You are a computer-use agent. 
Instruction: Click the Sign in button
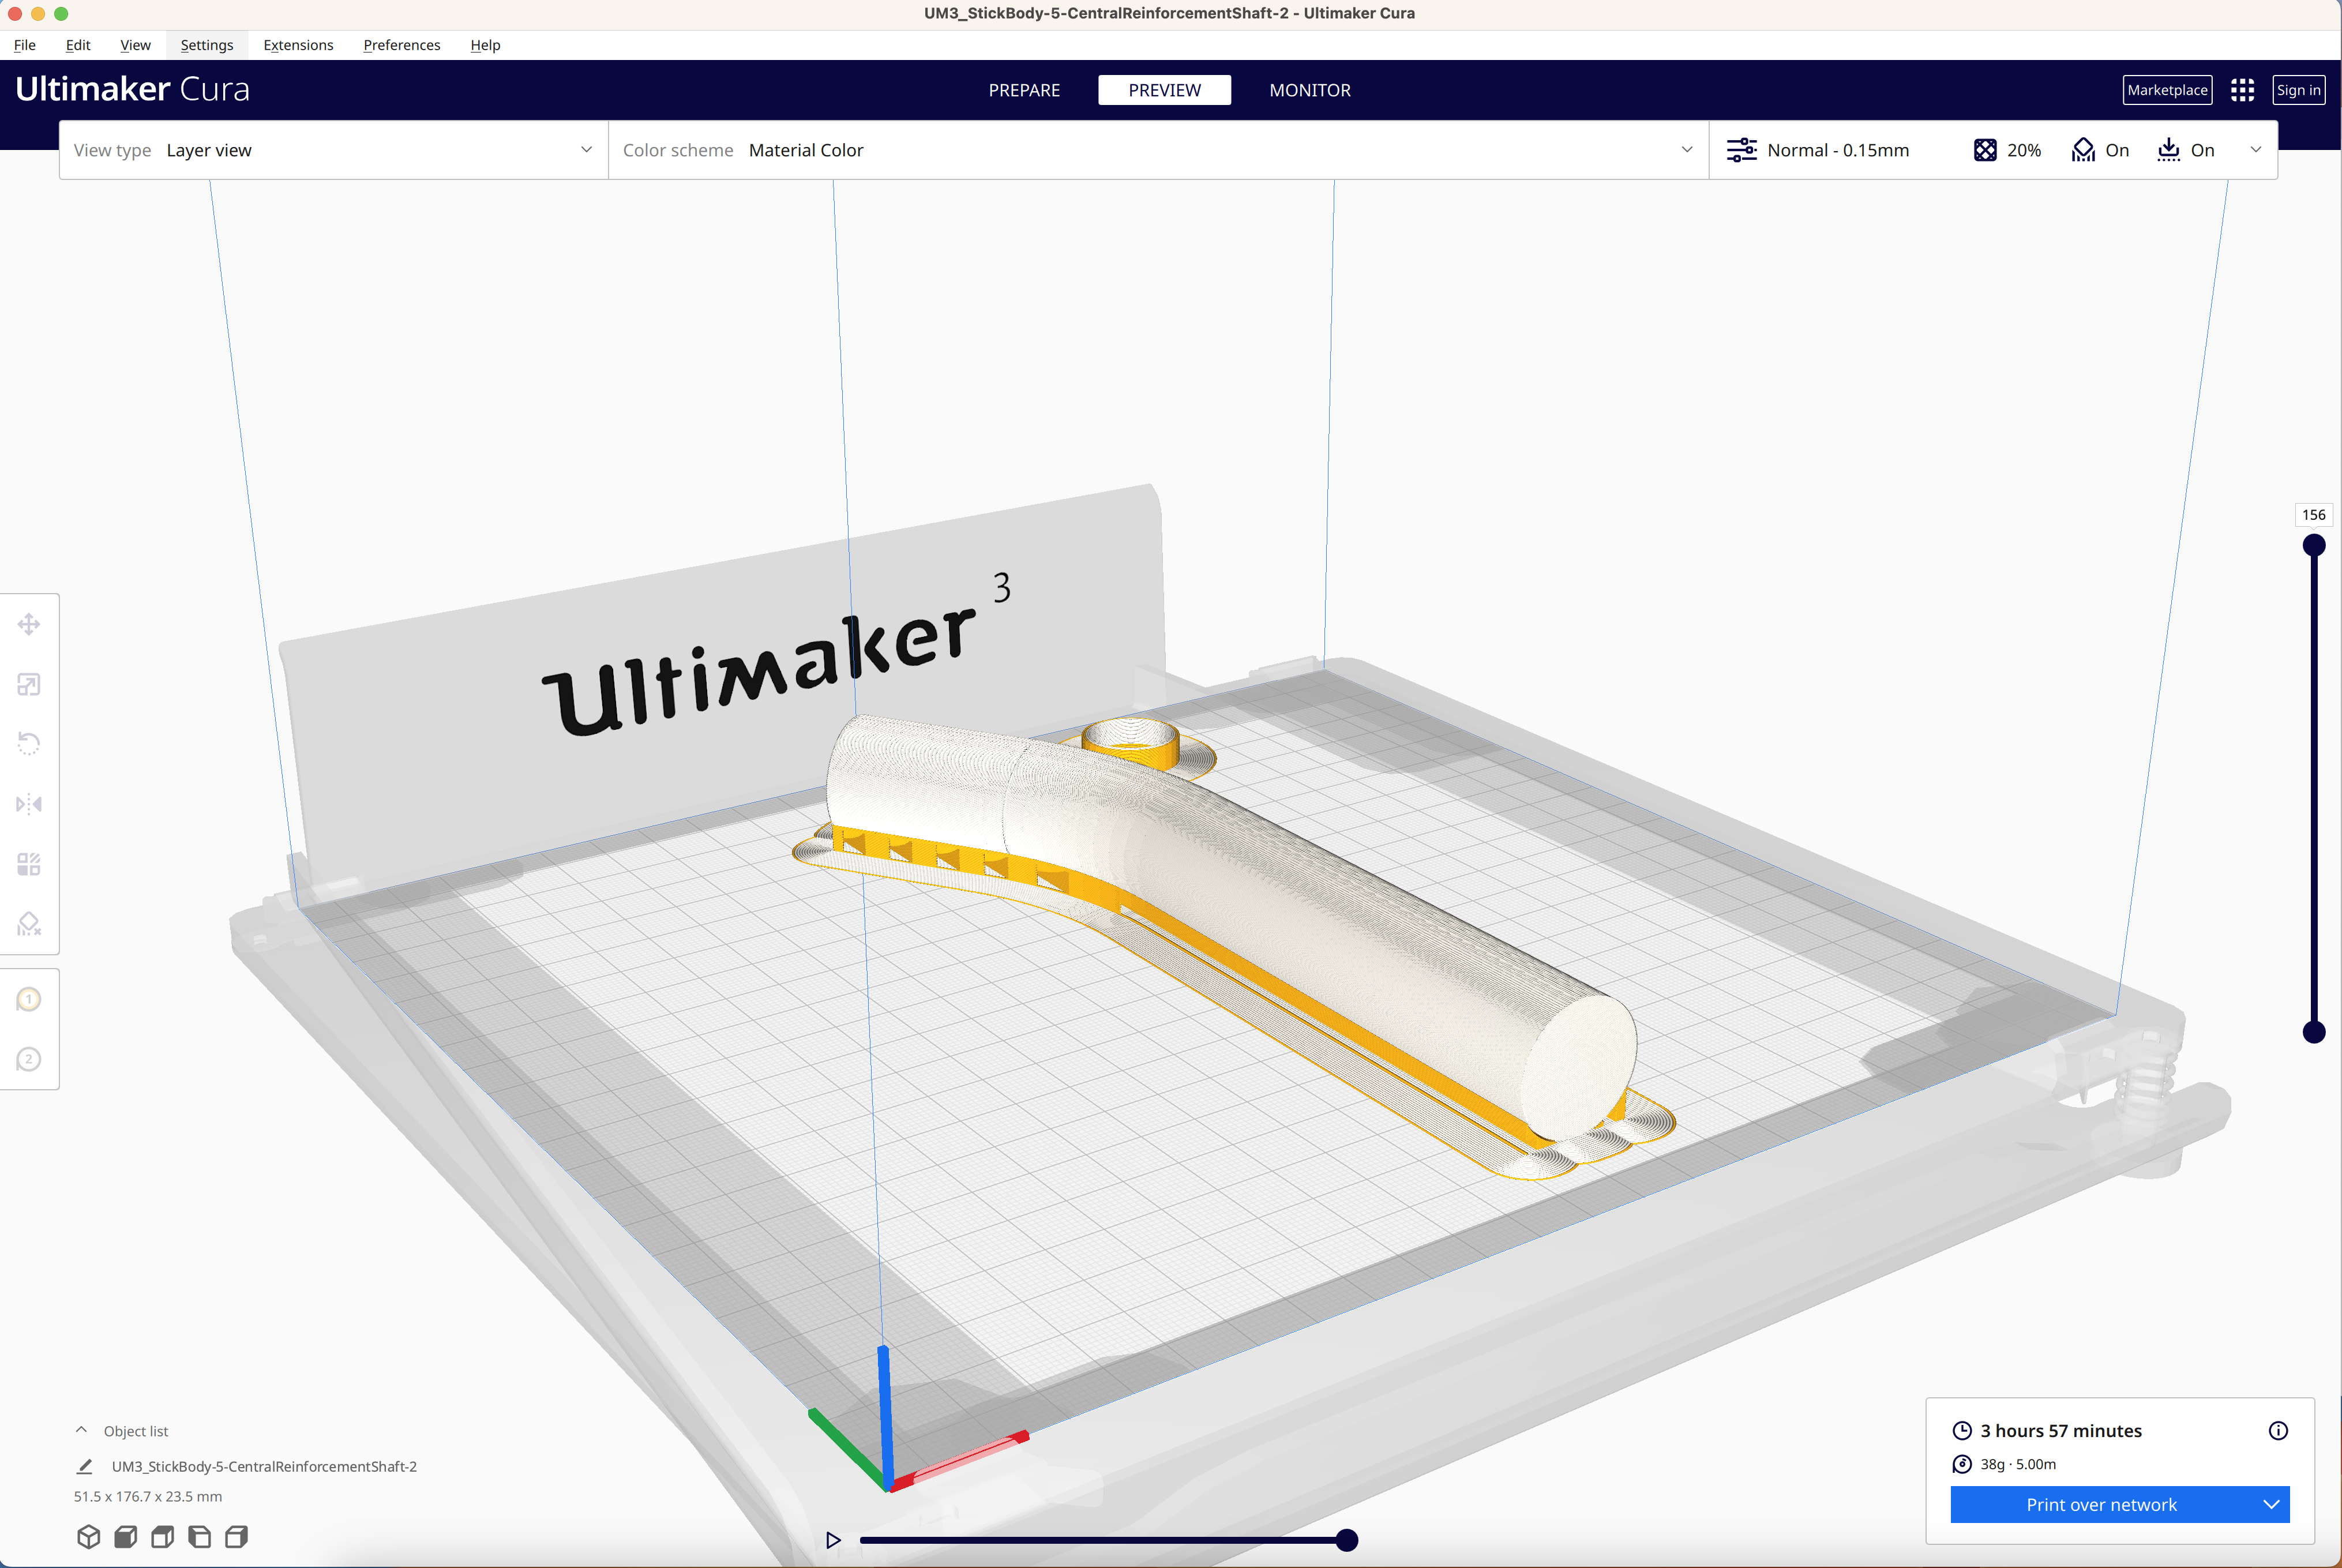[2298, 90]
